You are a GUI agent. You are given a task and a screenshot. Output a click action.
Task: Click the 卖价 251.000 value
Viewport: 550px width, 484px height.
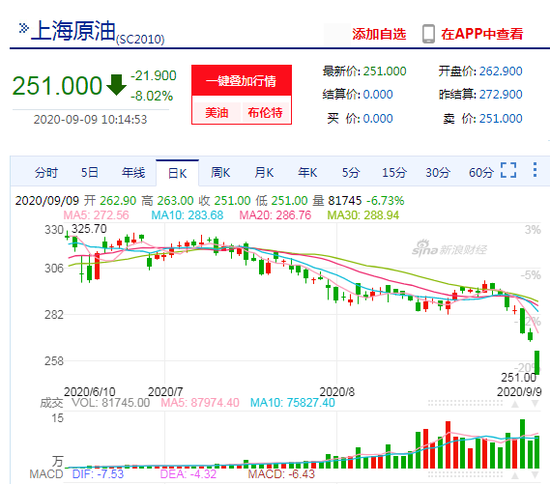501,119
